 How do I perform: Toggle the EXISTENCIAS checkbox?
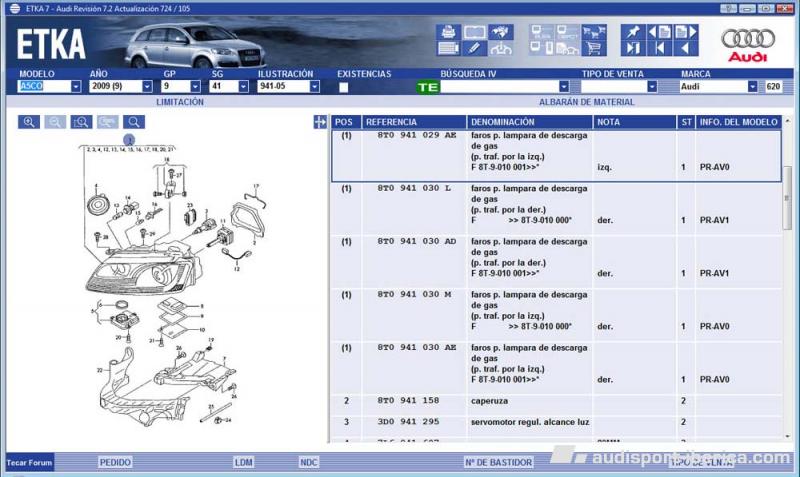343,87
